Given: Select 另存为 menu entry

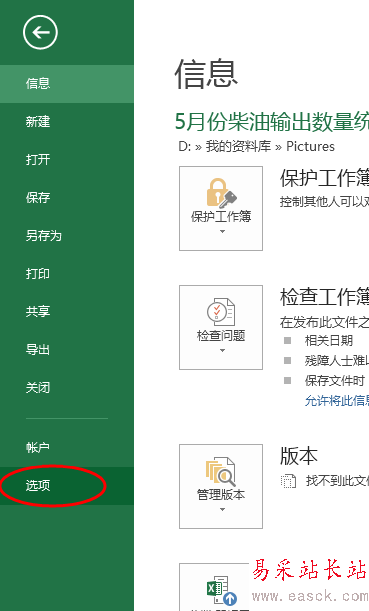Looking at the screenshot, I should pos(67,236).
